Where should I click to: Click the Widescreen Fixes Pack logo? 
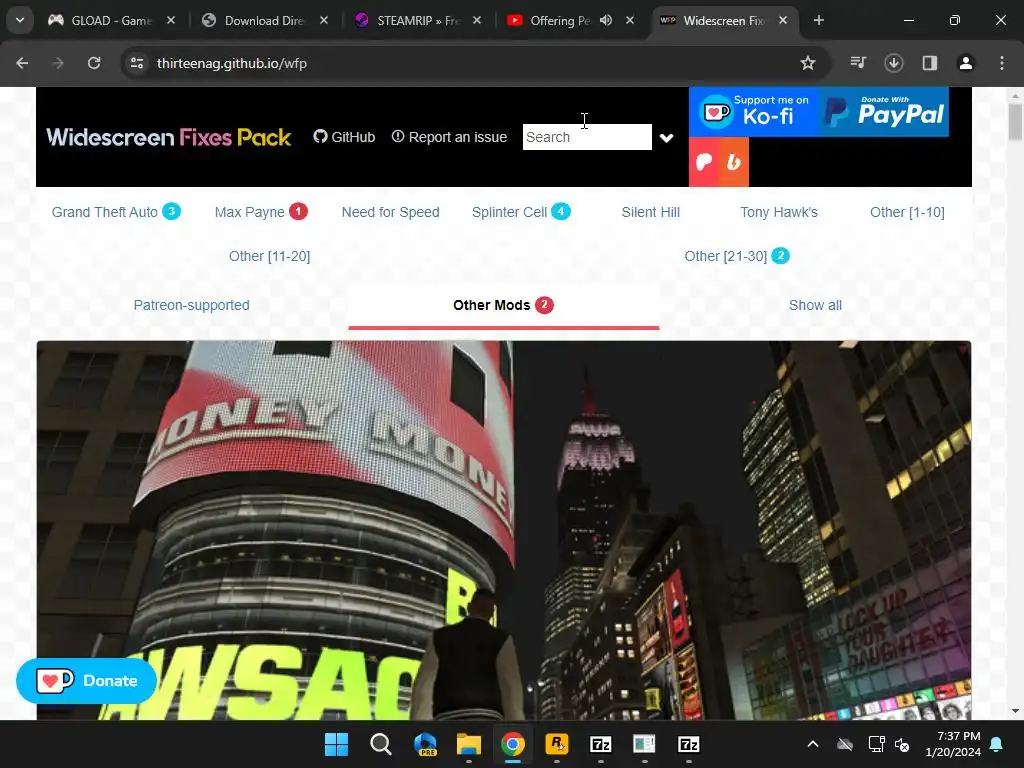pos(168,137)
